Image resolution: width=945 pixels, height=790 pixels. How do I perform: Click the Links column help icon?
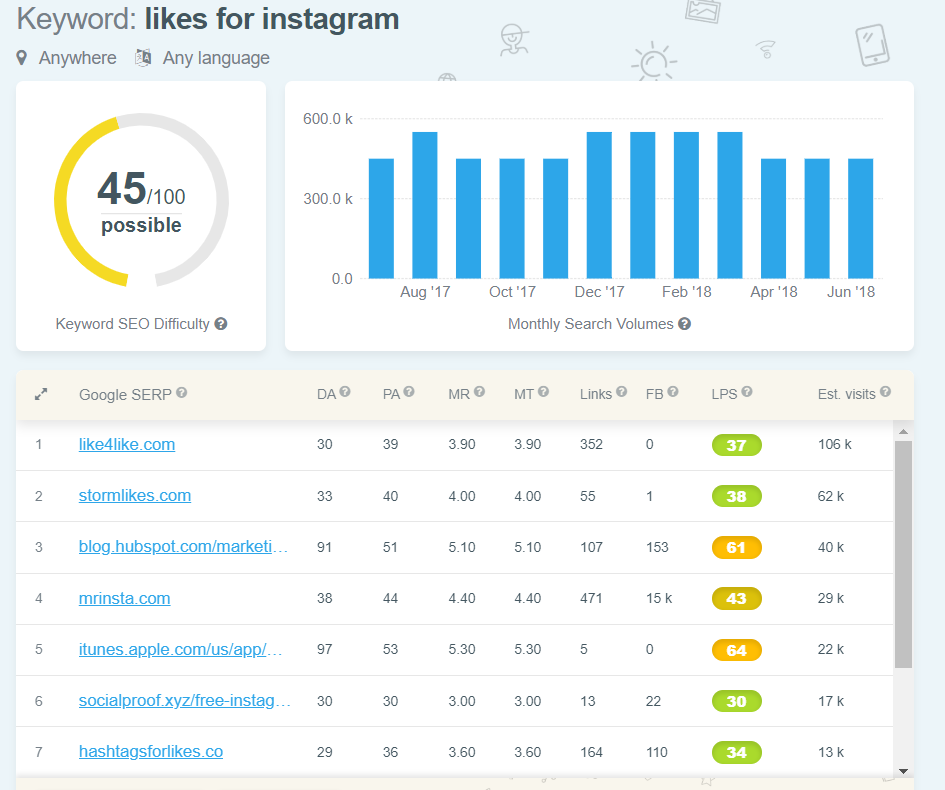[621, 392]
